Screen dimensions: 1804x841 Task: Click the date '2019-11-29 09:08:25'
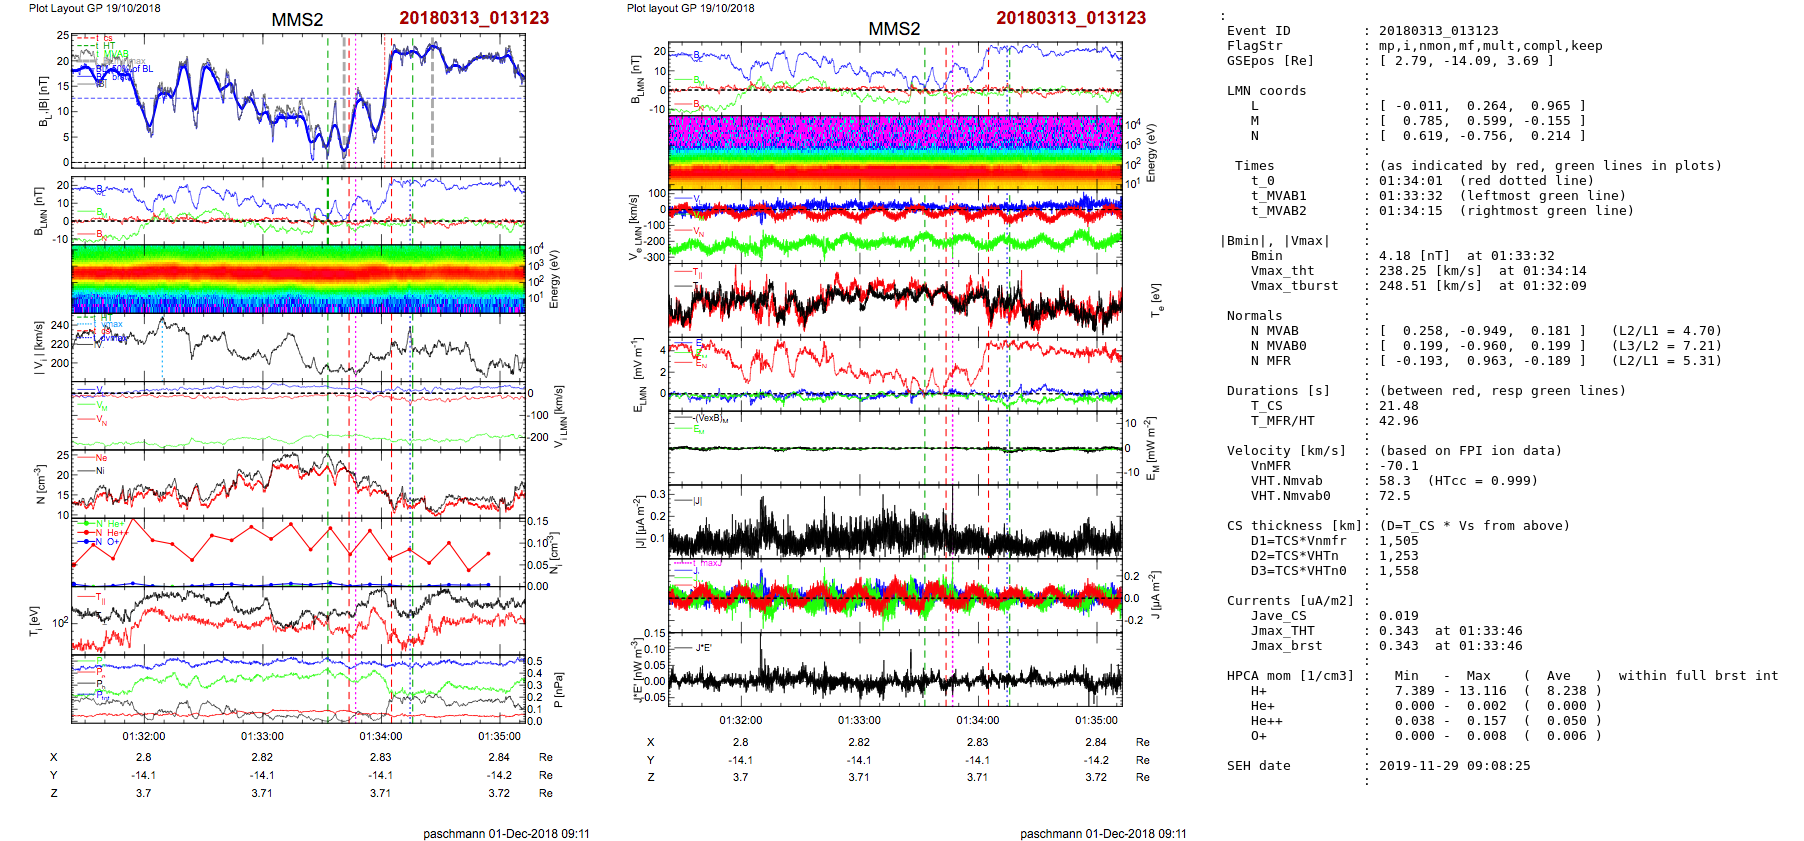click(x=1455, y=766)
